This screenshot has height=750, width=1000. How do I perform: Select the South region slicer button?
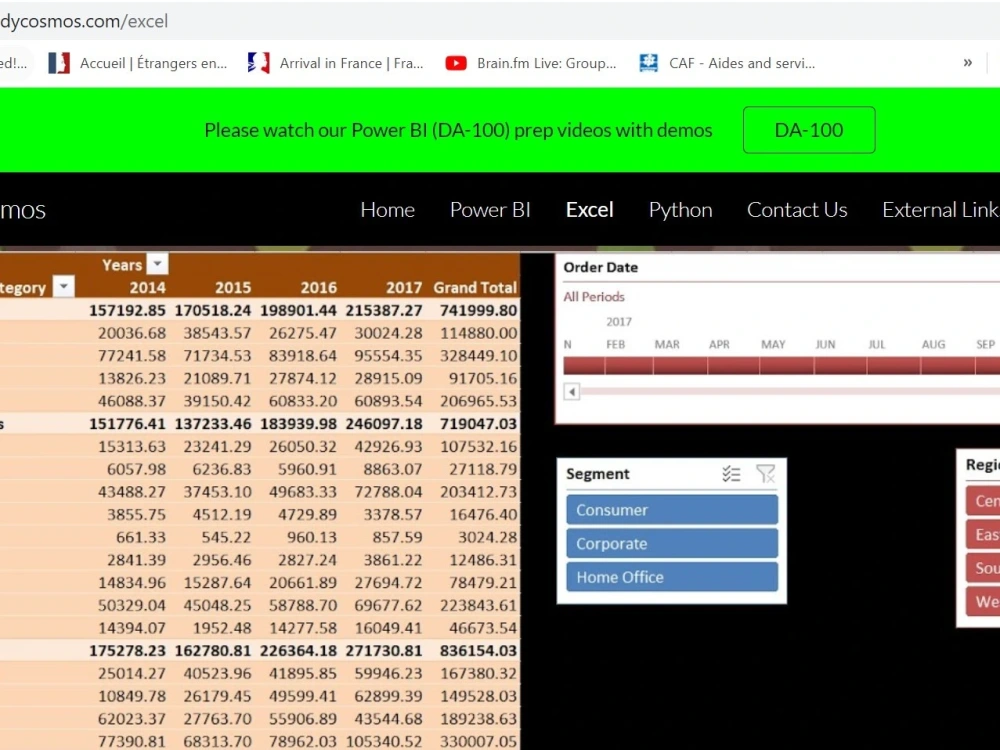[983, 568]
